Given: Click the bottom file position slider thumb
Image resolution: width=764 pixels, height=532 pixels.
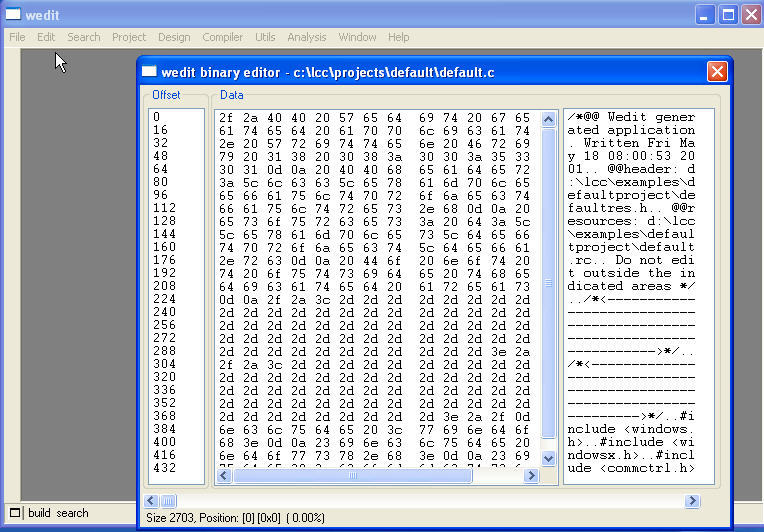Looking at the screenshot, I should coord(168,501).
